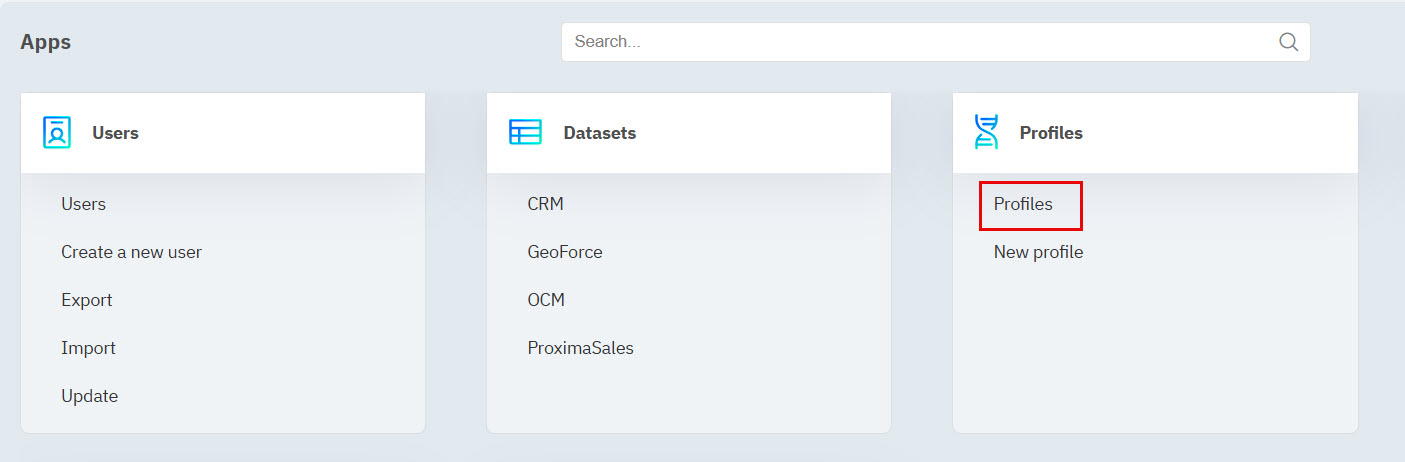Open the Import users option

tap(88, 348)
